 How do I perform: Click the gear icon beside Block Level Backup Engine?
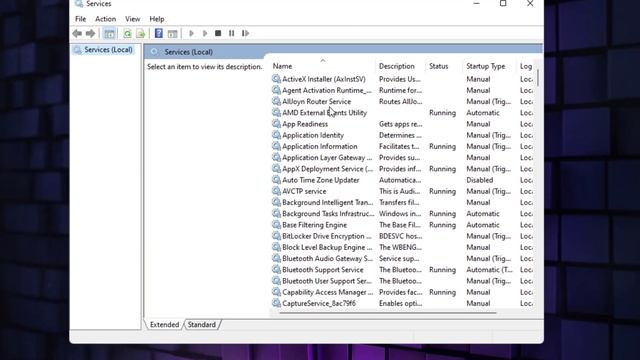(x=276, y=247)
